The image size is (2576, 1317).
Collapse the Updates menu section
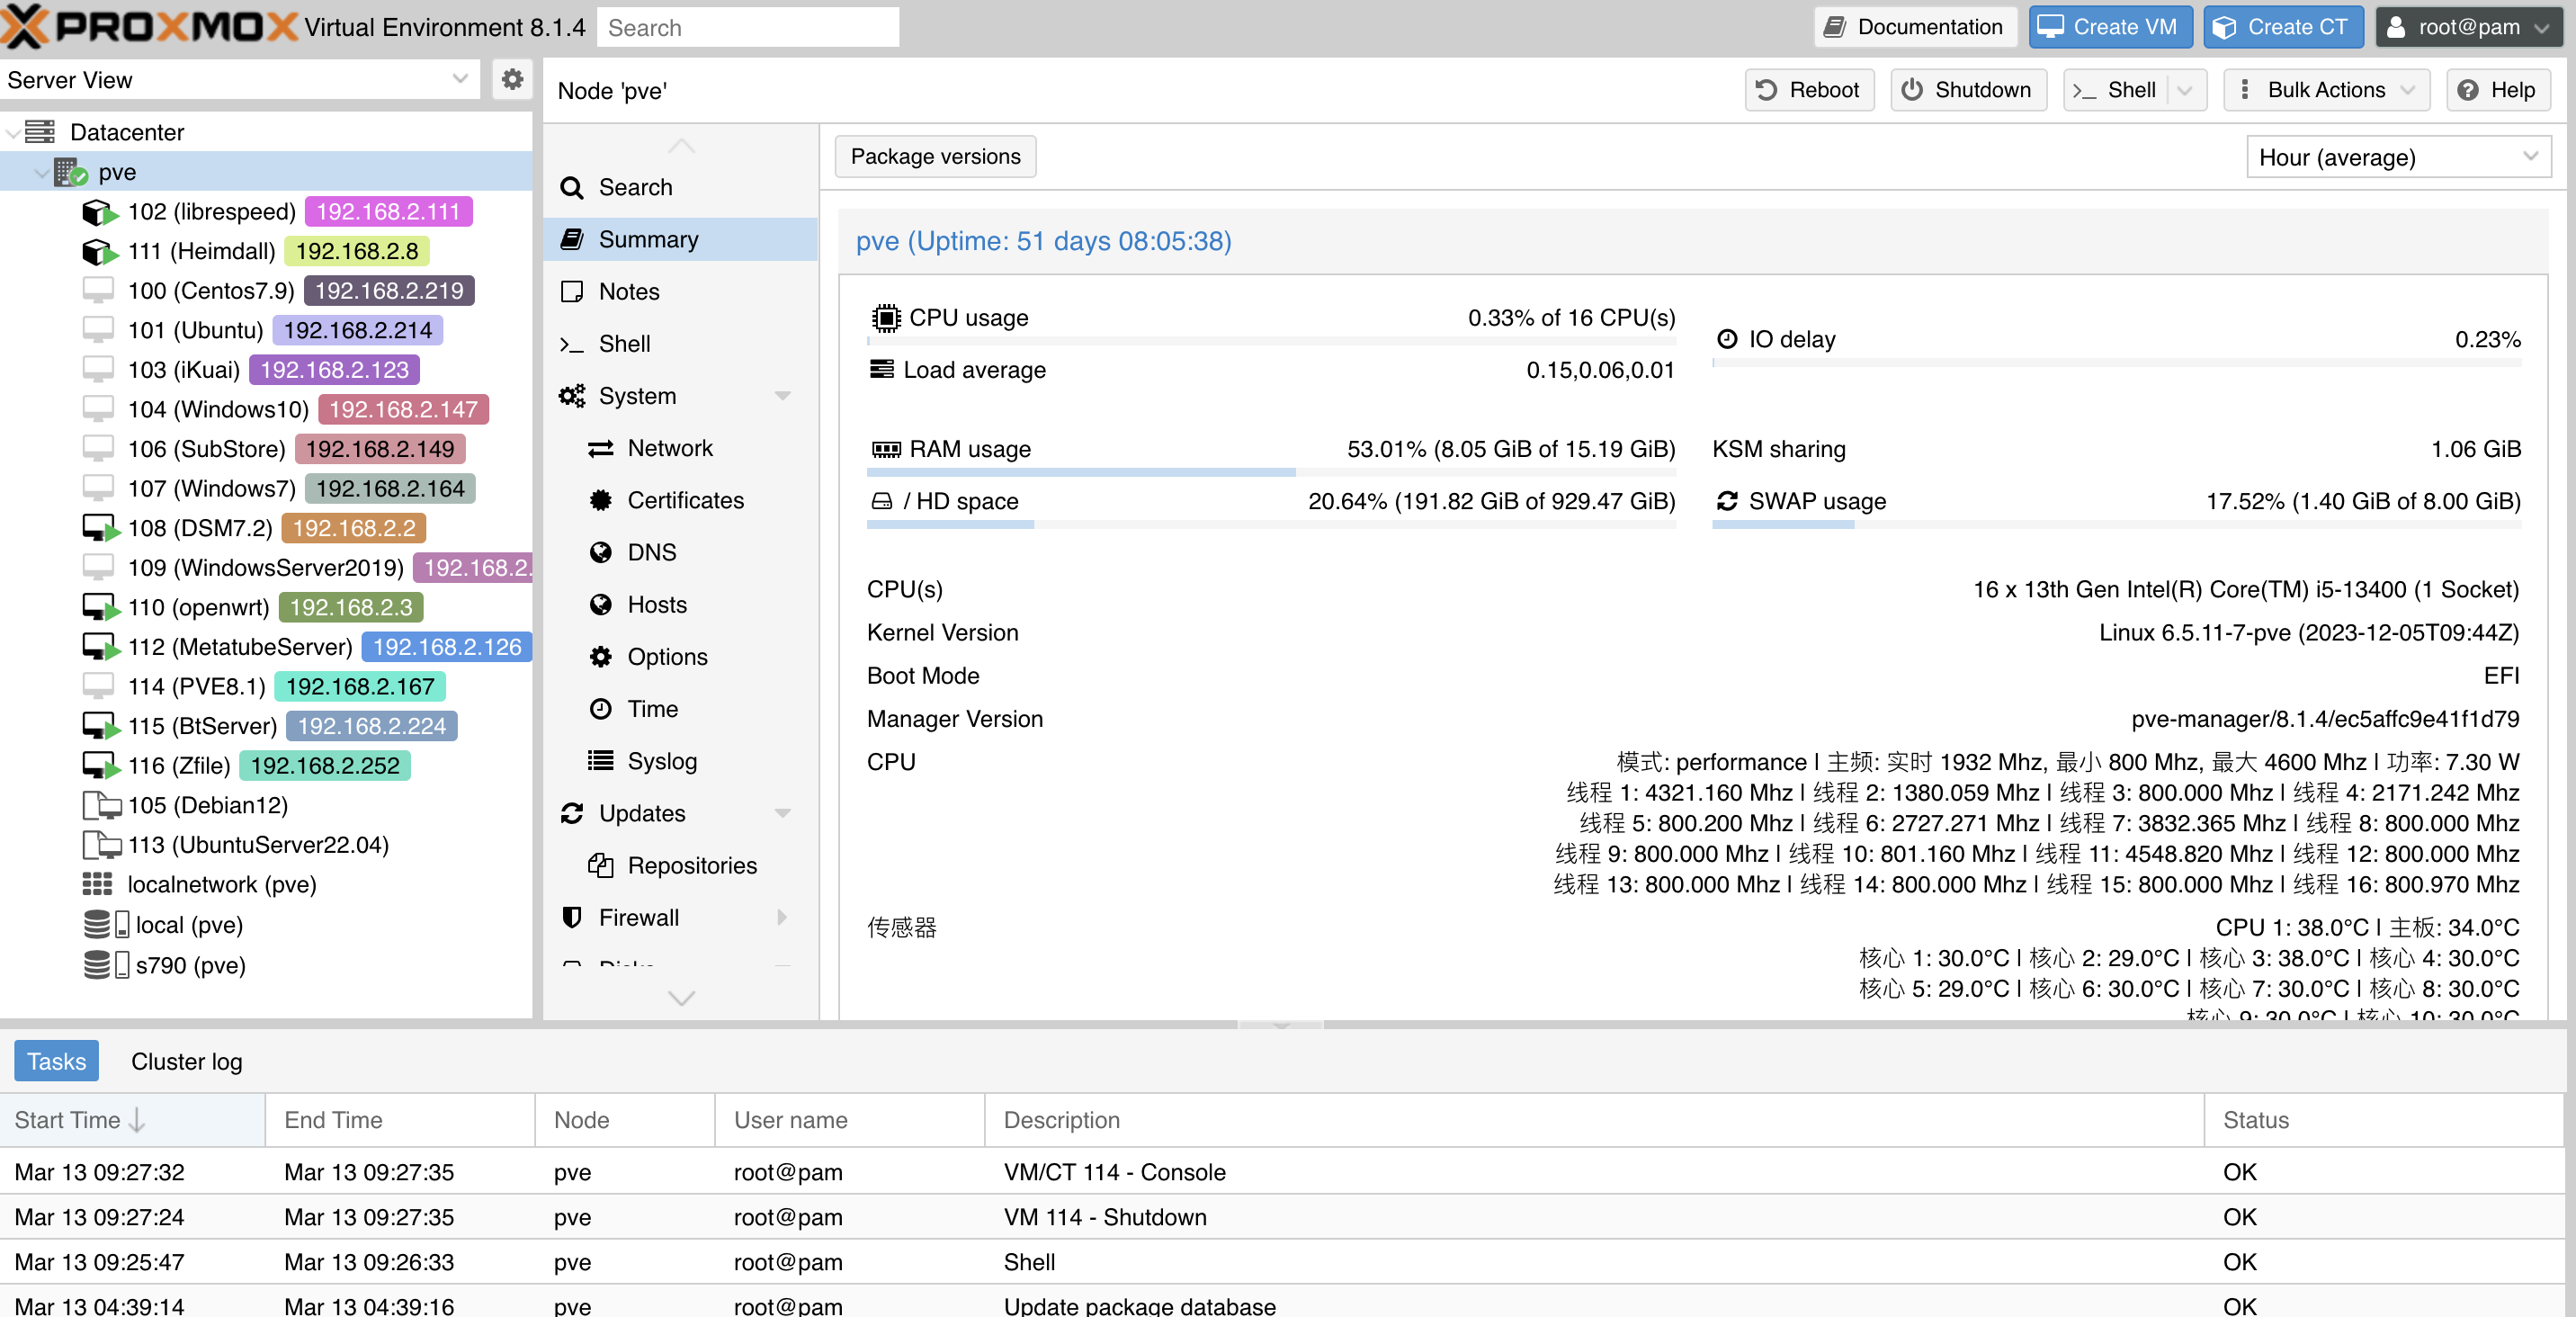[x=783, y=813]
